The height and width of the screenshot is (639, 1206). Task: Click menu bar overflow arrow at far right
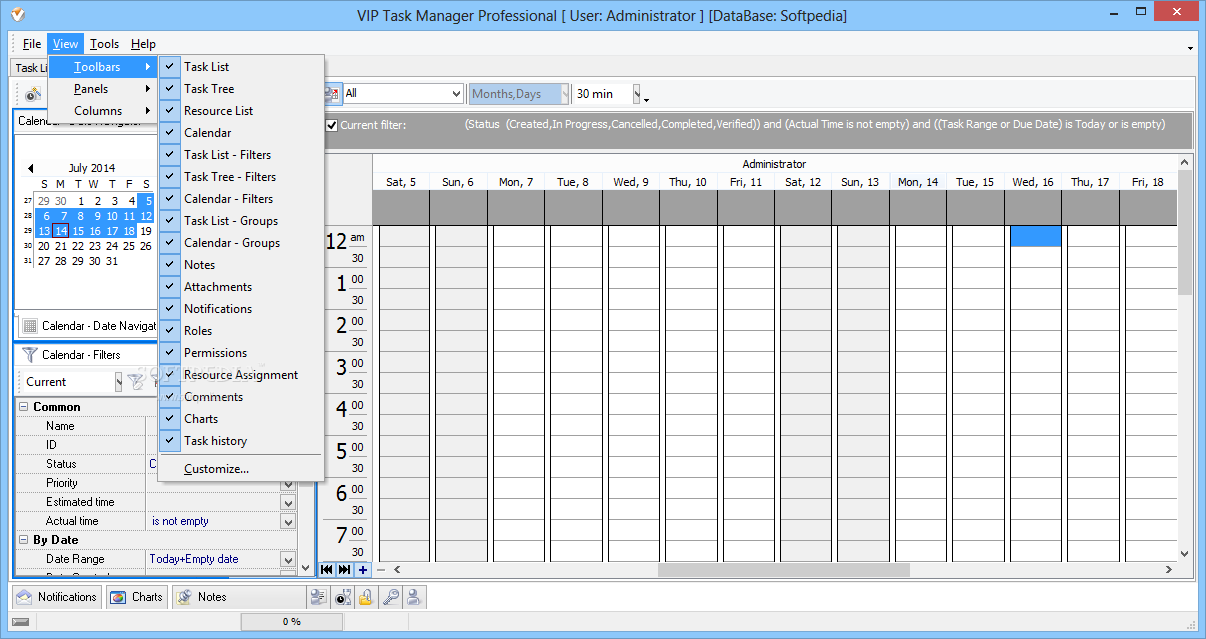(x=1190, y=48)
